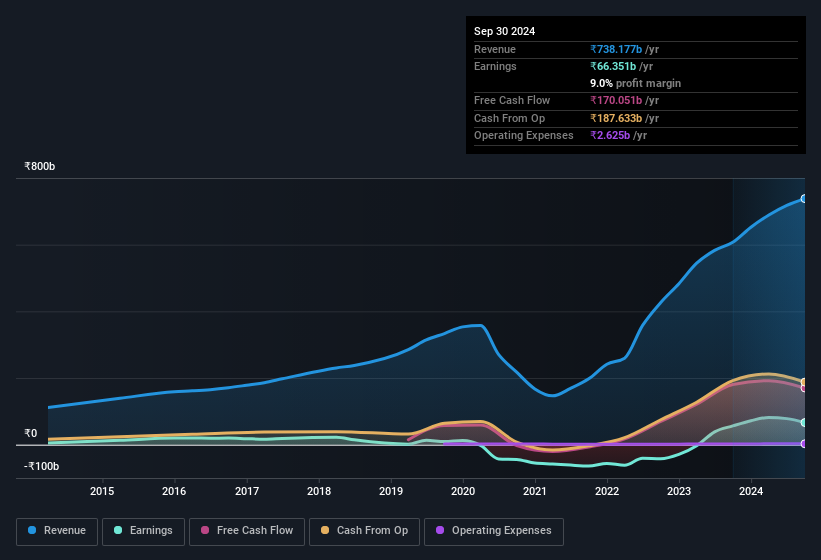Click the Revenue line endpoint marker
Screen dimensions: 821x560
(803, 199)
